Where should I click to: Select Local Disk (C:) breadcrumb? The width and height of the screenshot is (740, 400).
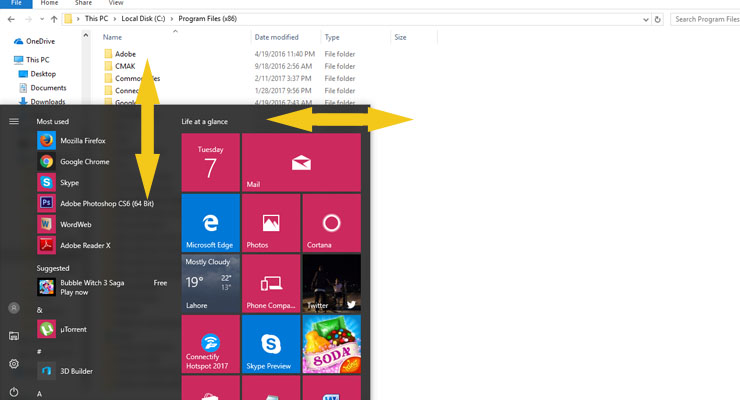[143, 18]
